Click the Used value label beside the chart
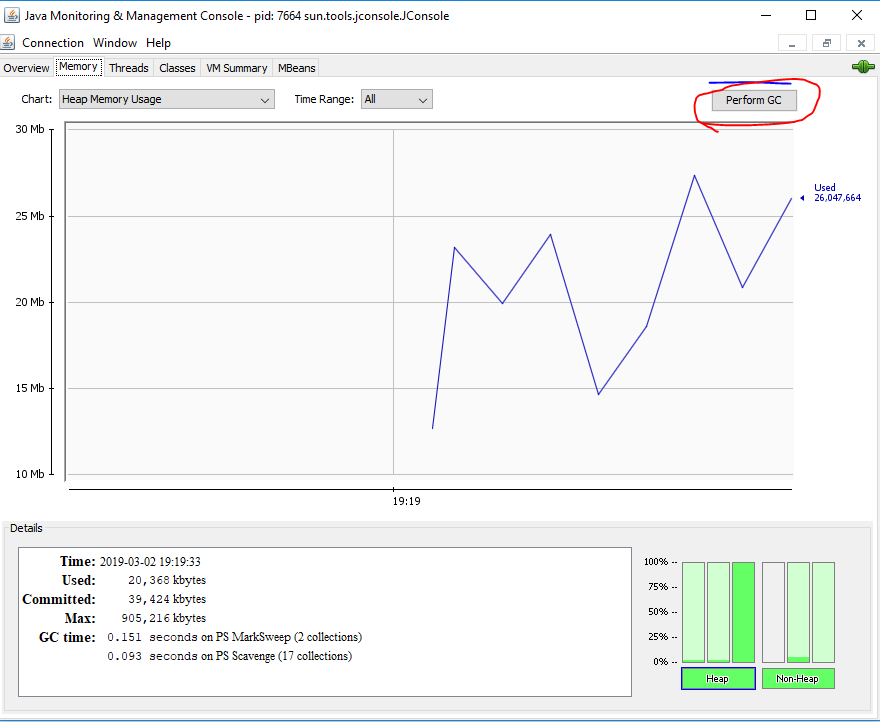Image resolution: width=880 pixels, height=722 pixels. 836,193
